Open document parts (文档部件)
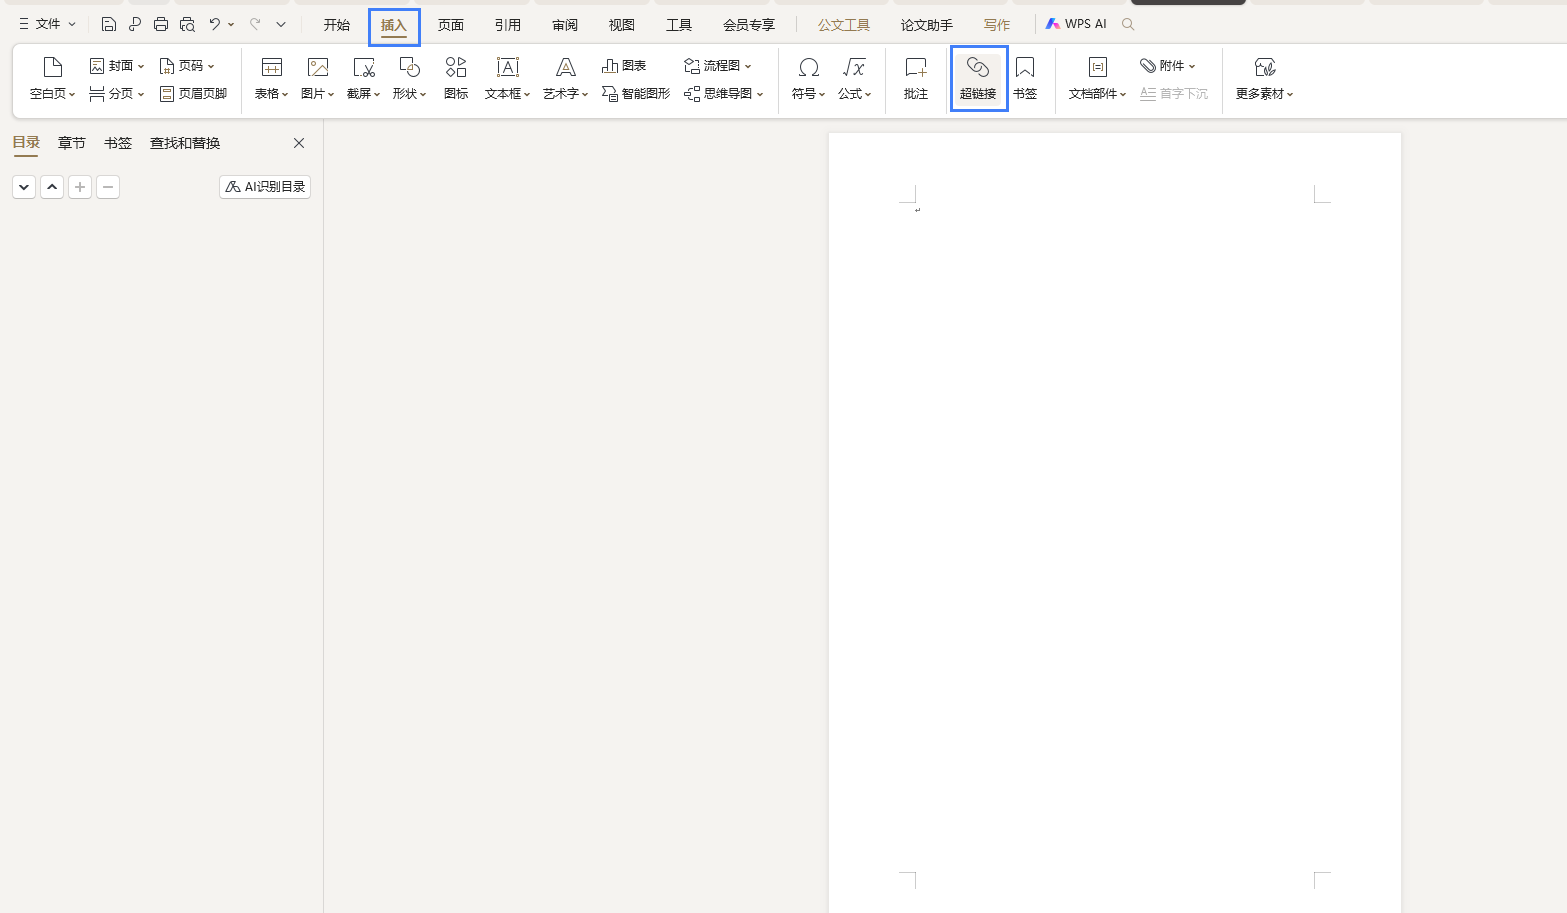Image resolution: width=1567 pixels, height=913 pixels. click(x=1097, y=79)
